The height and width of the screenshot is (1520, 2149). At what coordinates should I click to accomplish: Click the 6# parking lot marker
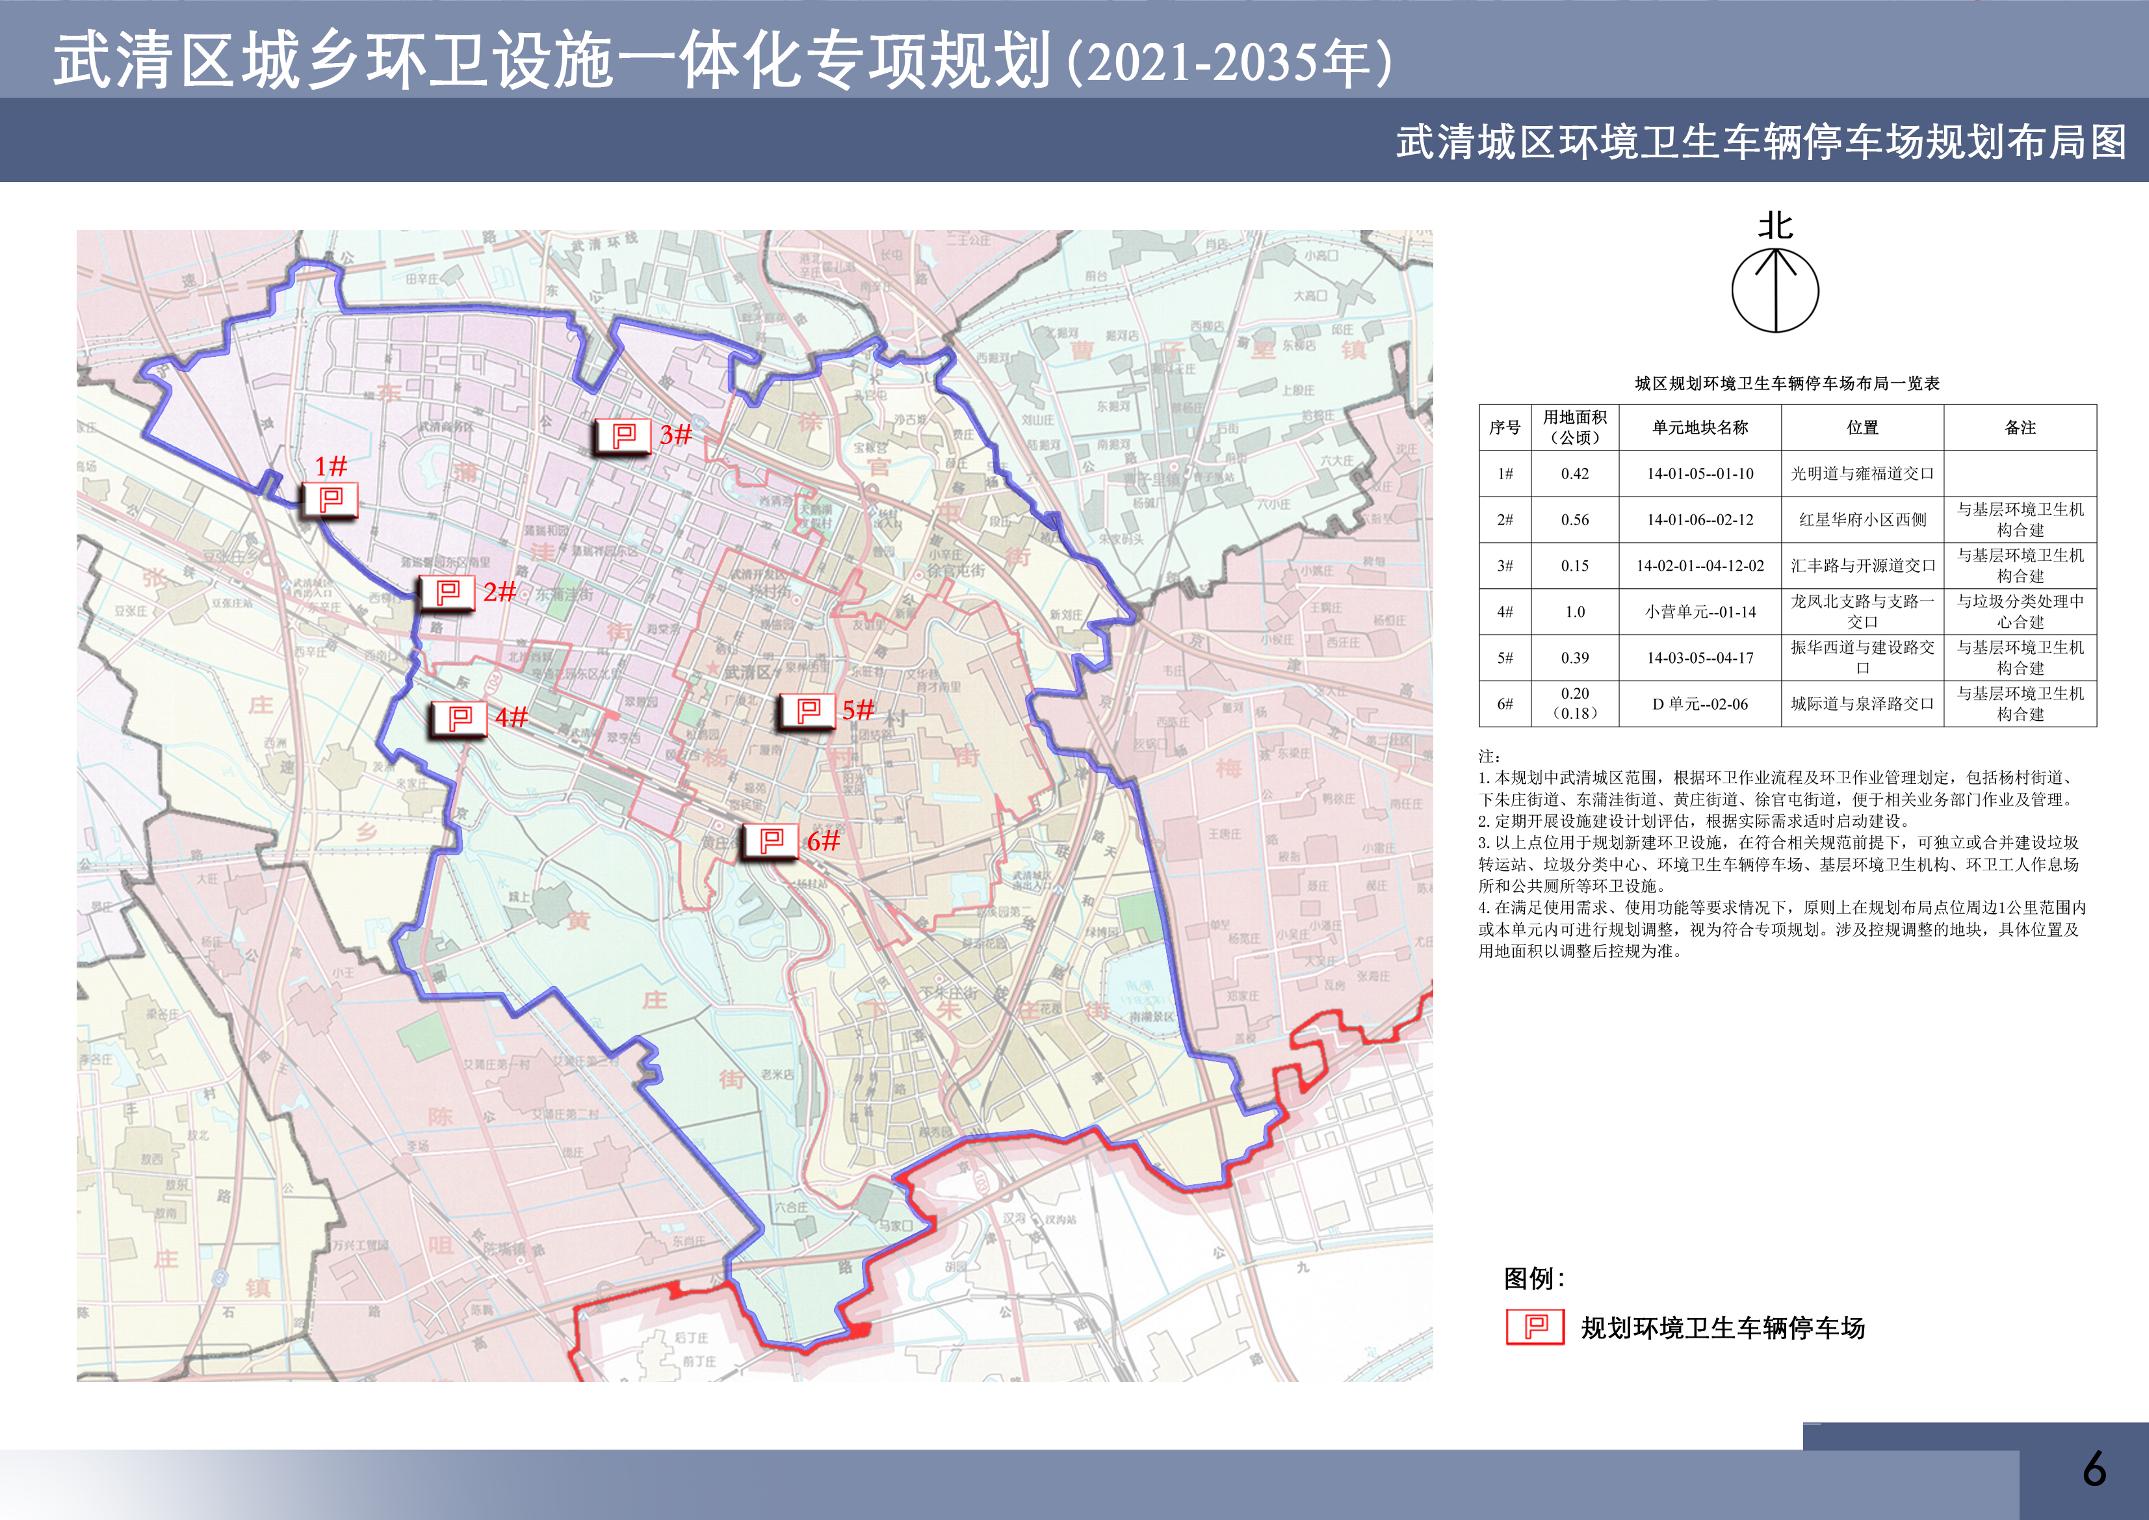coord(772,841)
